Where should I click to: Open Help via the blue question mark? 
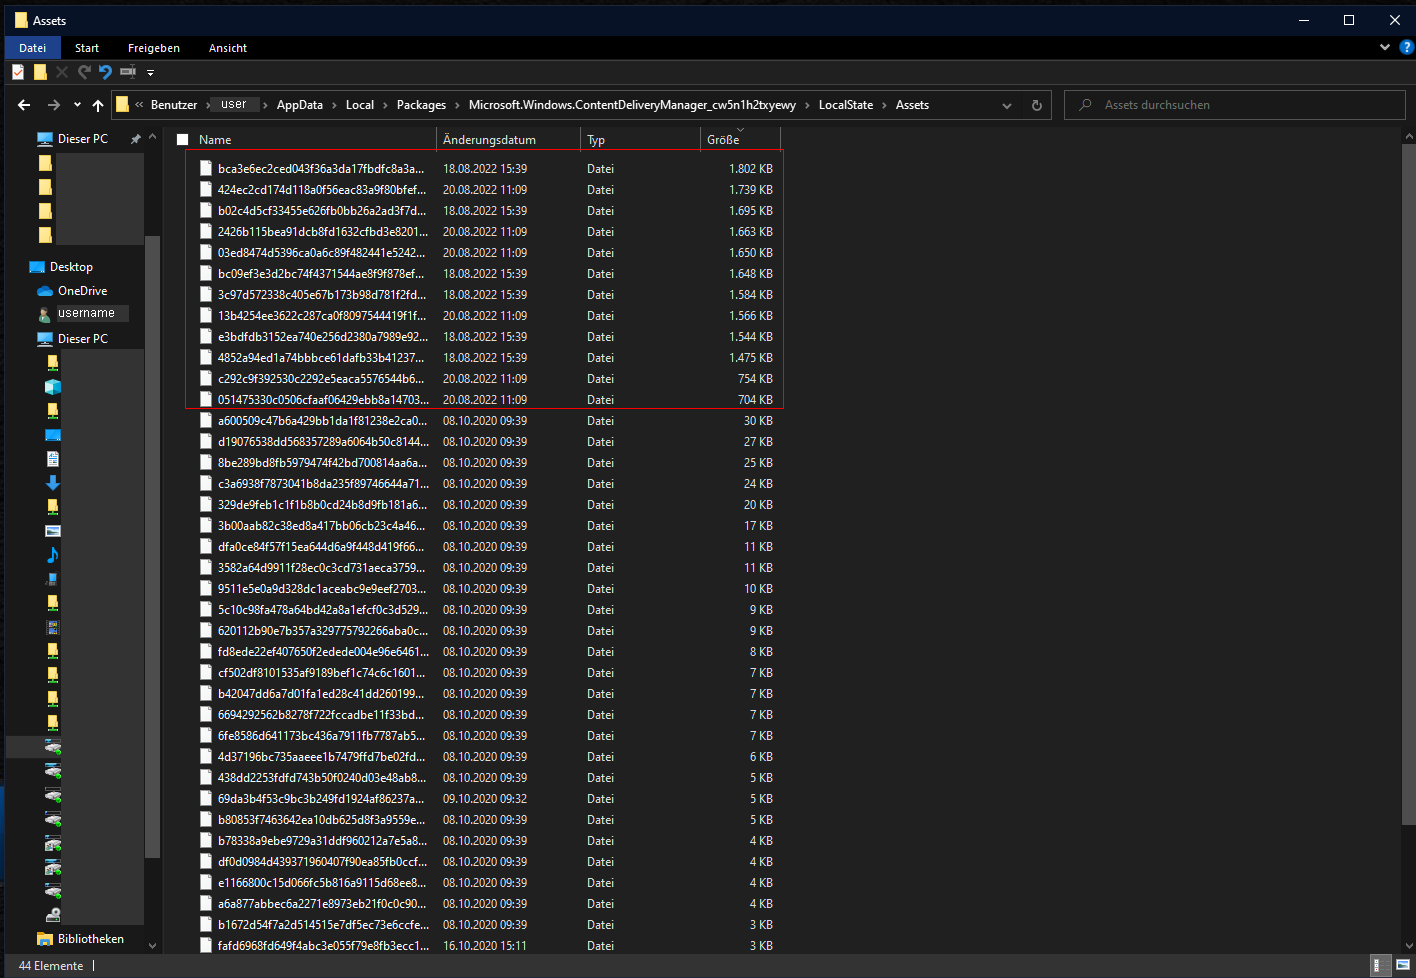1406,47
